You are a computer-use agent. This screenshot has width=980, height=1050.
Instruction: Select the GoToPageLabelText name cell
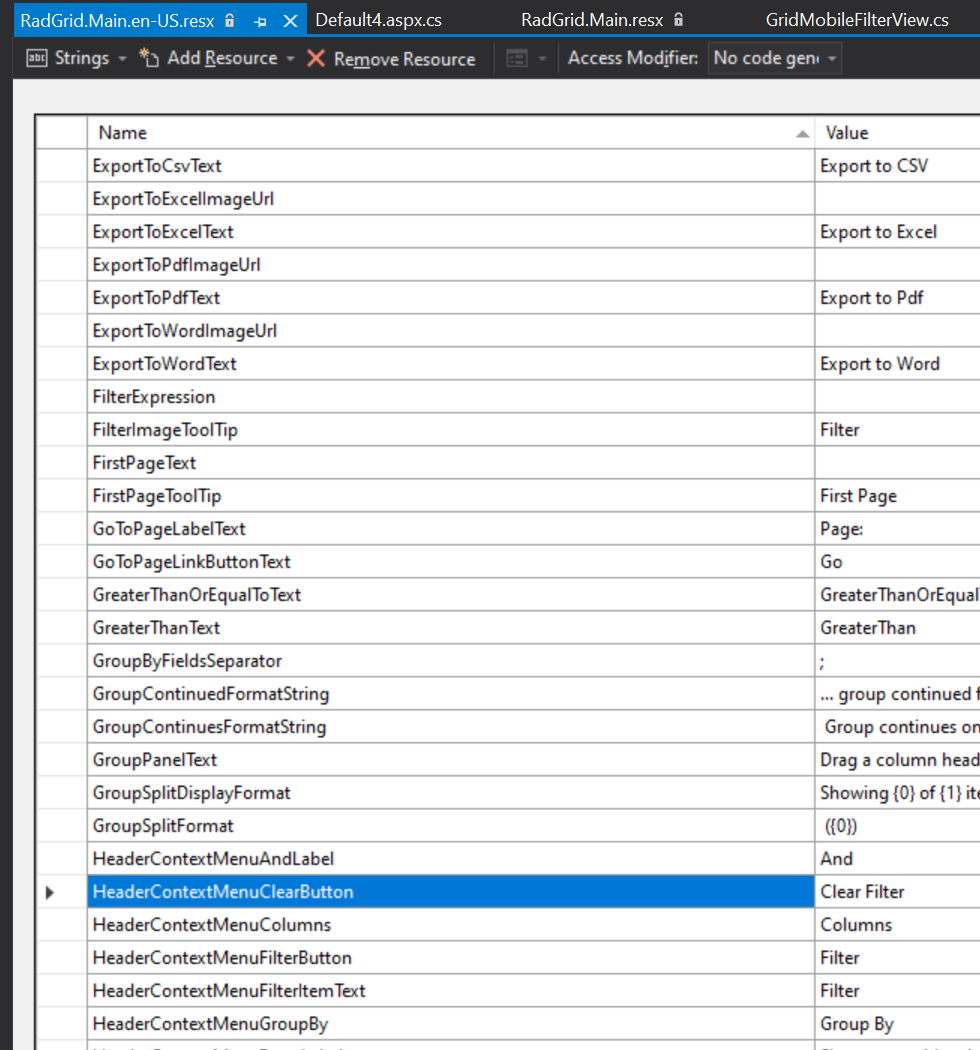(x=451, y=528)
